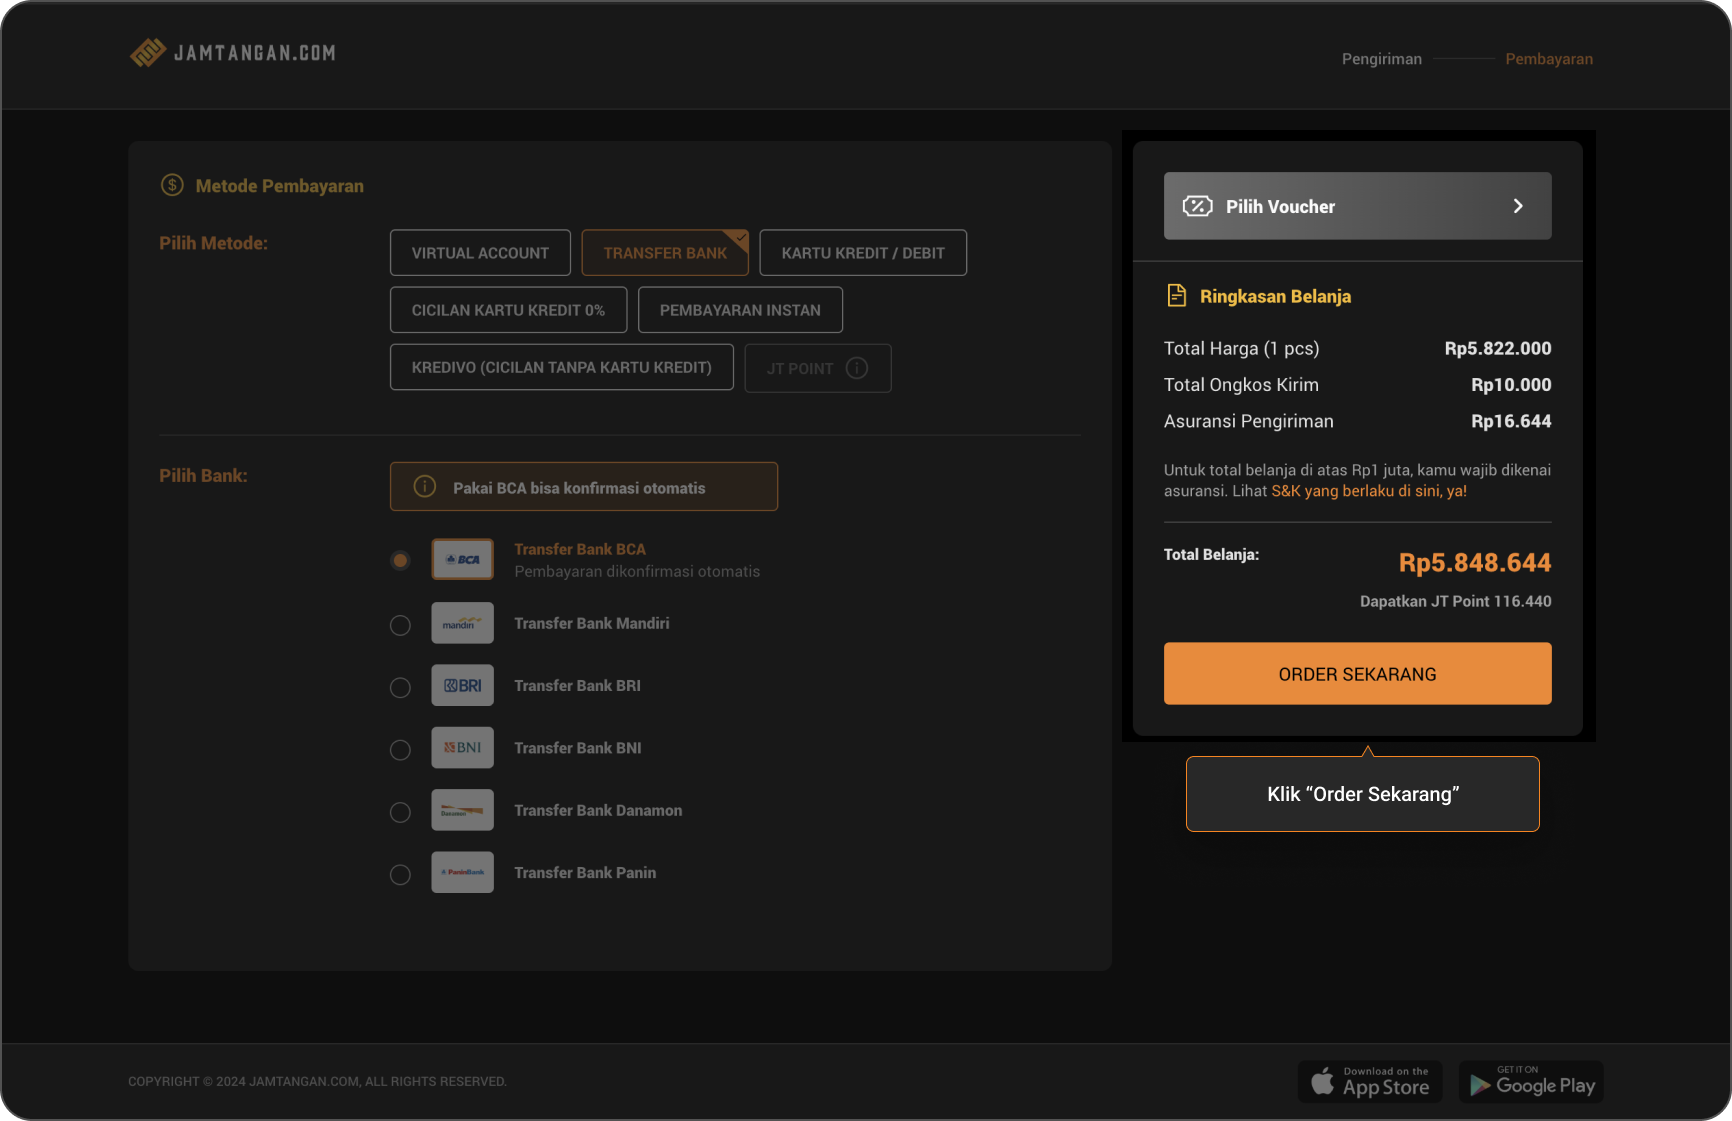Select the Transfer Bank Panin radio button
This screenshot has height=1121, width=1732.
click(400, 875)
